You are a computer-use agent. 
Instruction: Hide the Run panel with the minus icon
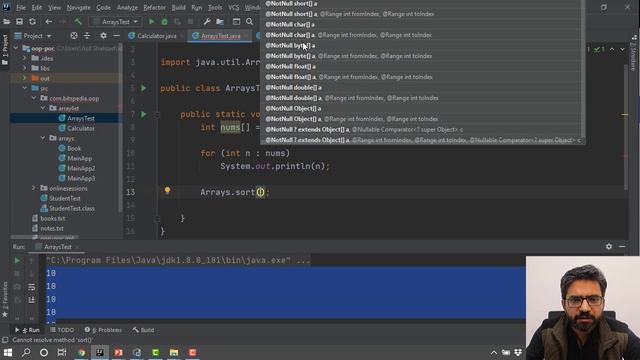pos(622,247)
